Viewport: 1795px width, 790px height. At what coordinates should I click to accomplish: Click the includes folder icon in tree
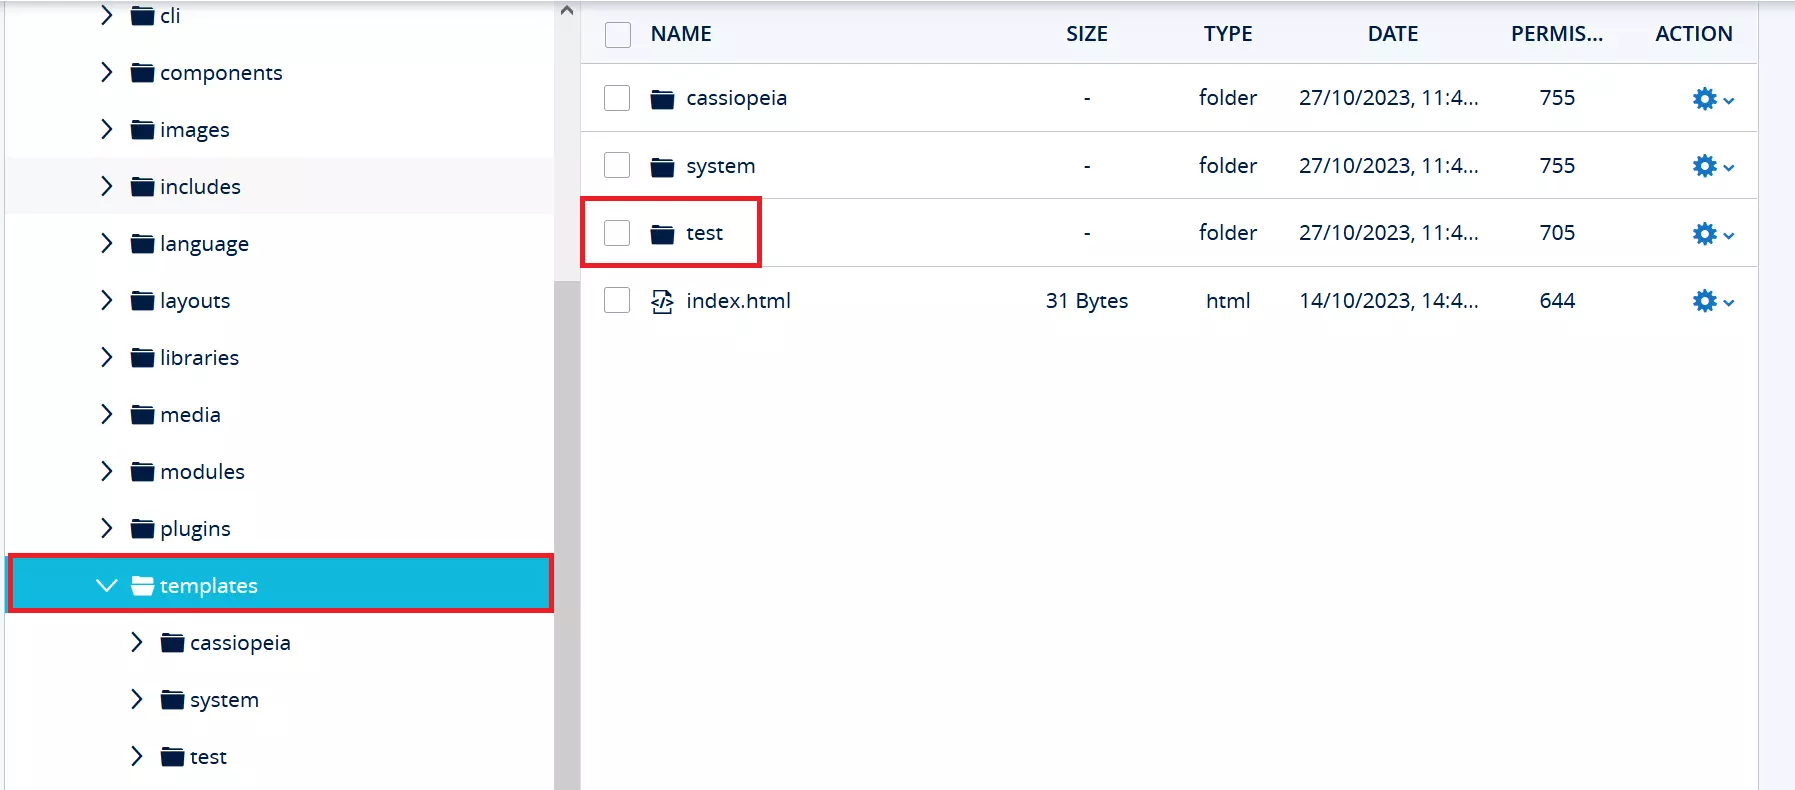click(143, 187)
